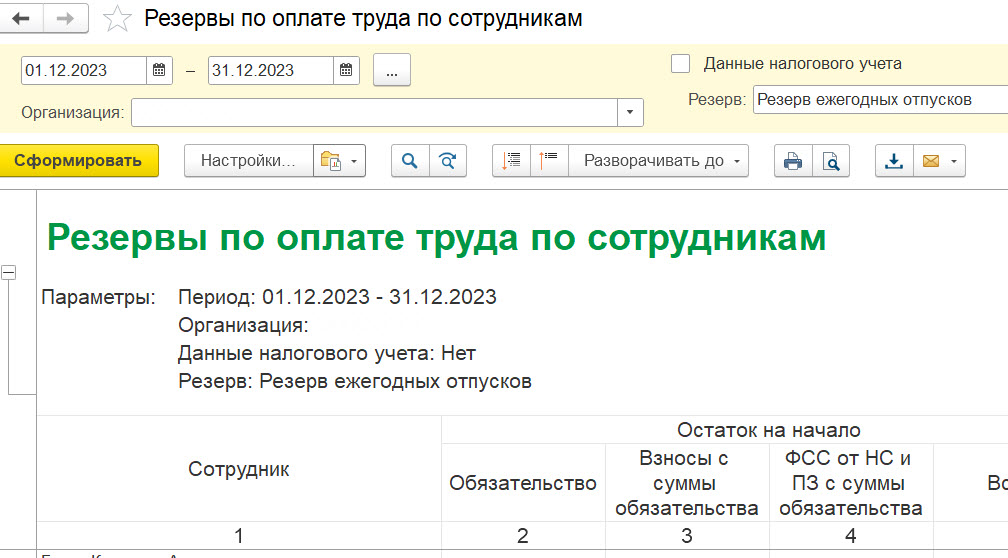Open calendar for start date 01.12.2023
This screenshot has width=1008, height=558.
pos(159,70)
